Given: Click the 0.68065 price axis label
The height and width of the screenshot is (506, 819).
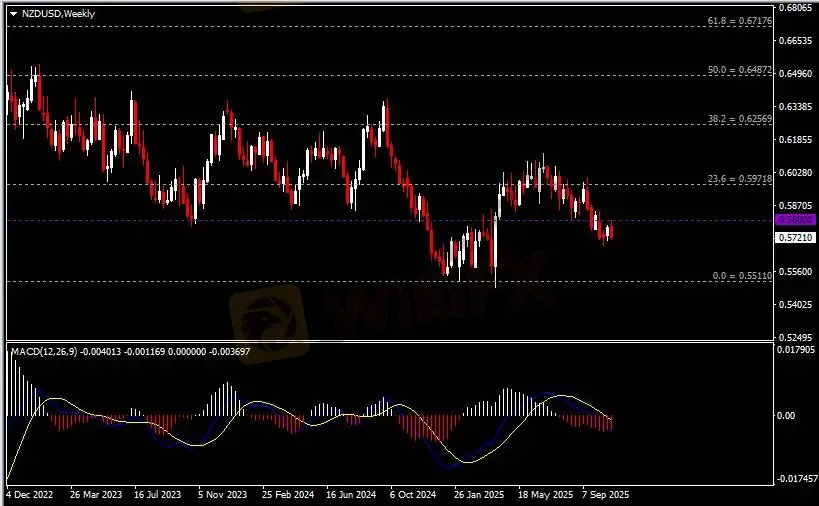Looking at the screenshot, I should 796,8.
